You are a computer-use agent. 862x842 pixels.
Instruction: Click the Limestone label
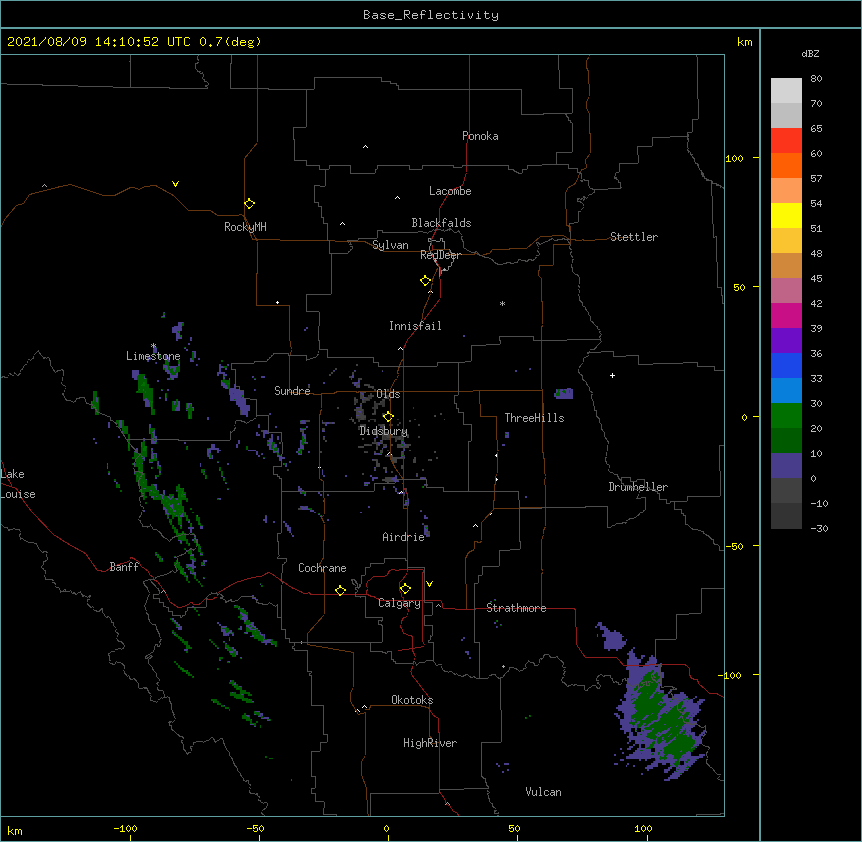coord(153,356)
